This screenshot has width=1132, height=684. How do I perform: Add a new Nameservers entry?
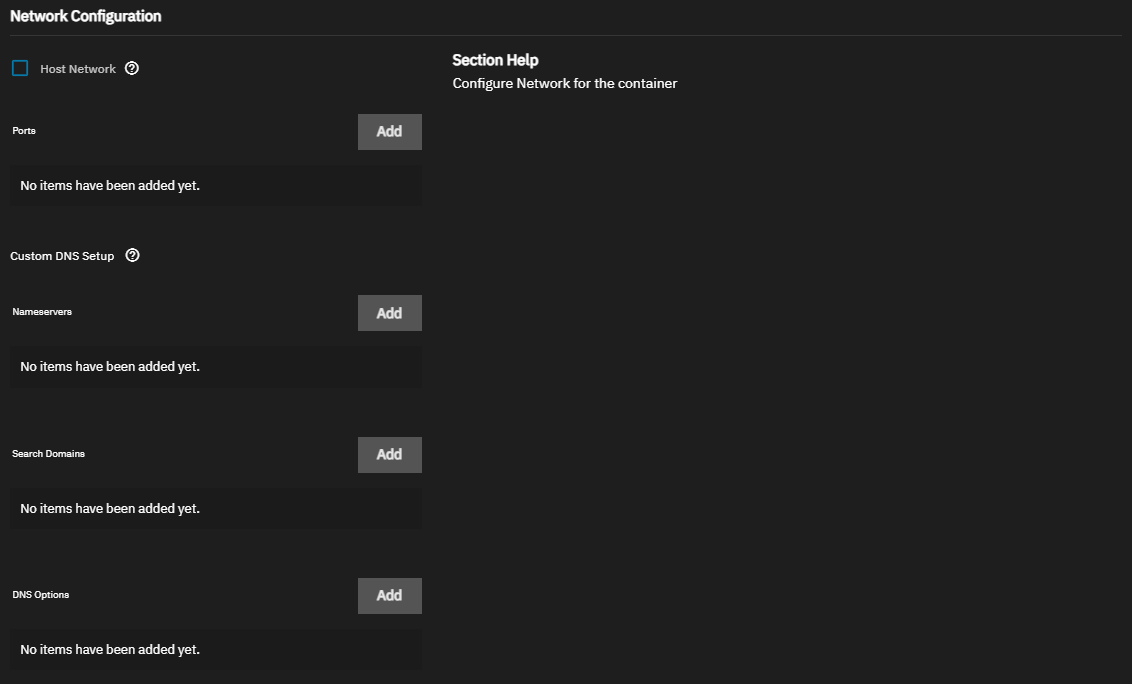pyautogui.click(x=389, y=313)
